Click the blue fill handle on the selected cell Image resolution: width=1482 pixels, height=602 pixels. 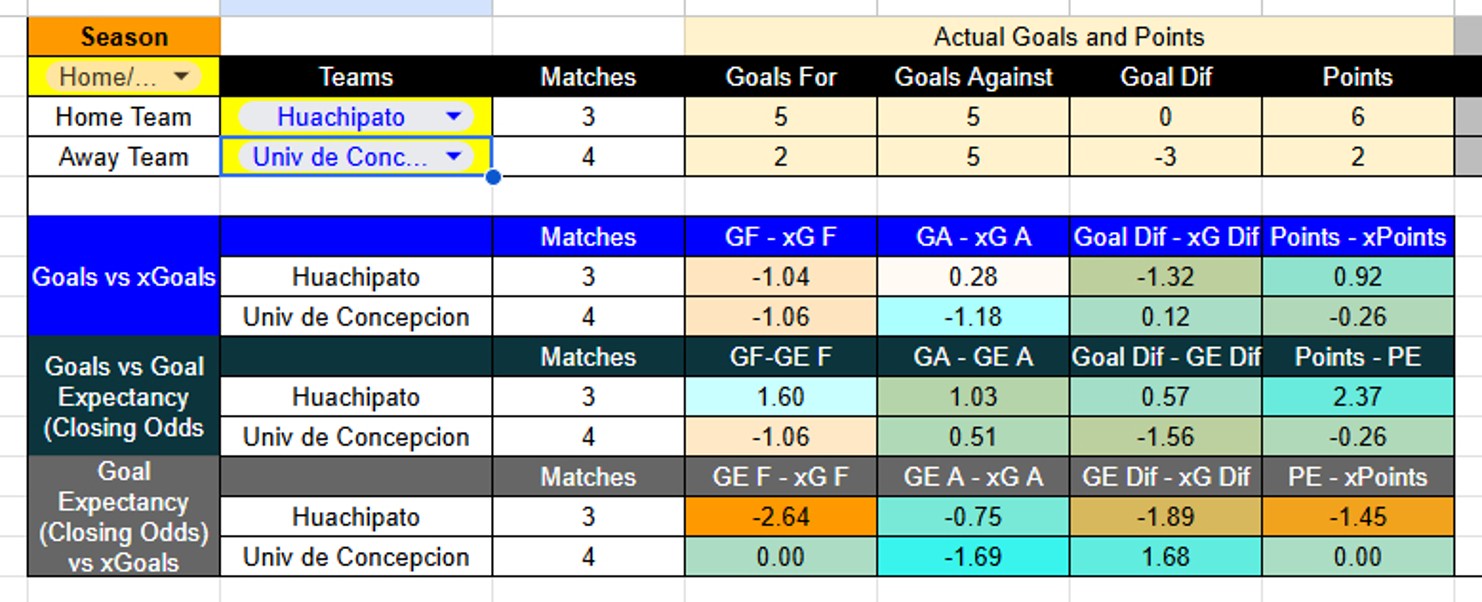(491, 177)
